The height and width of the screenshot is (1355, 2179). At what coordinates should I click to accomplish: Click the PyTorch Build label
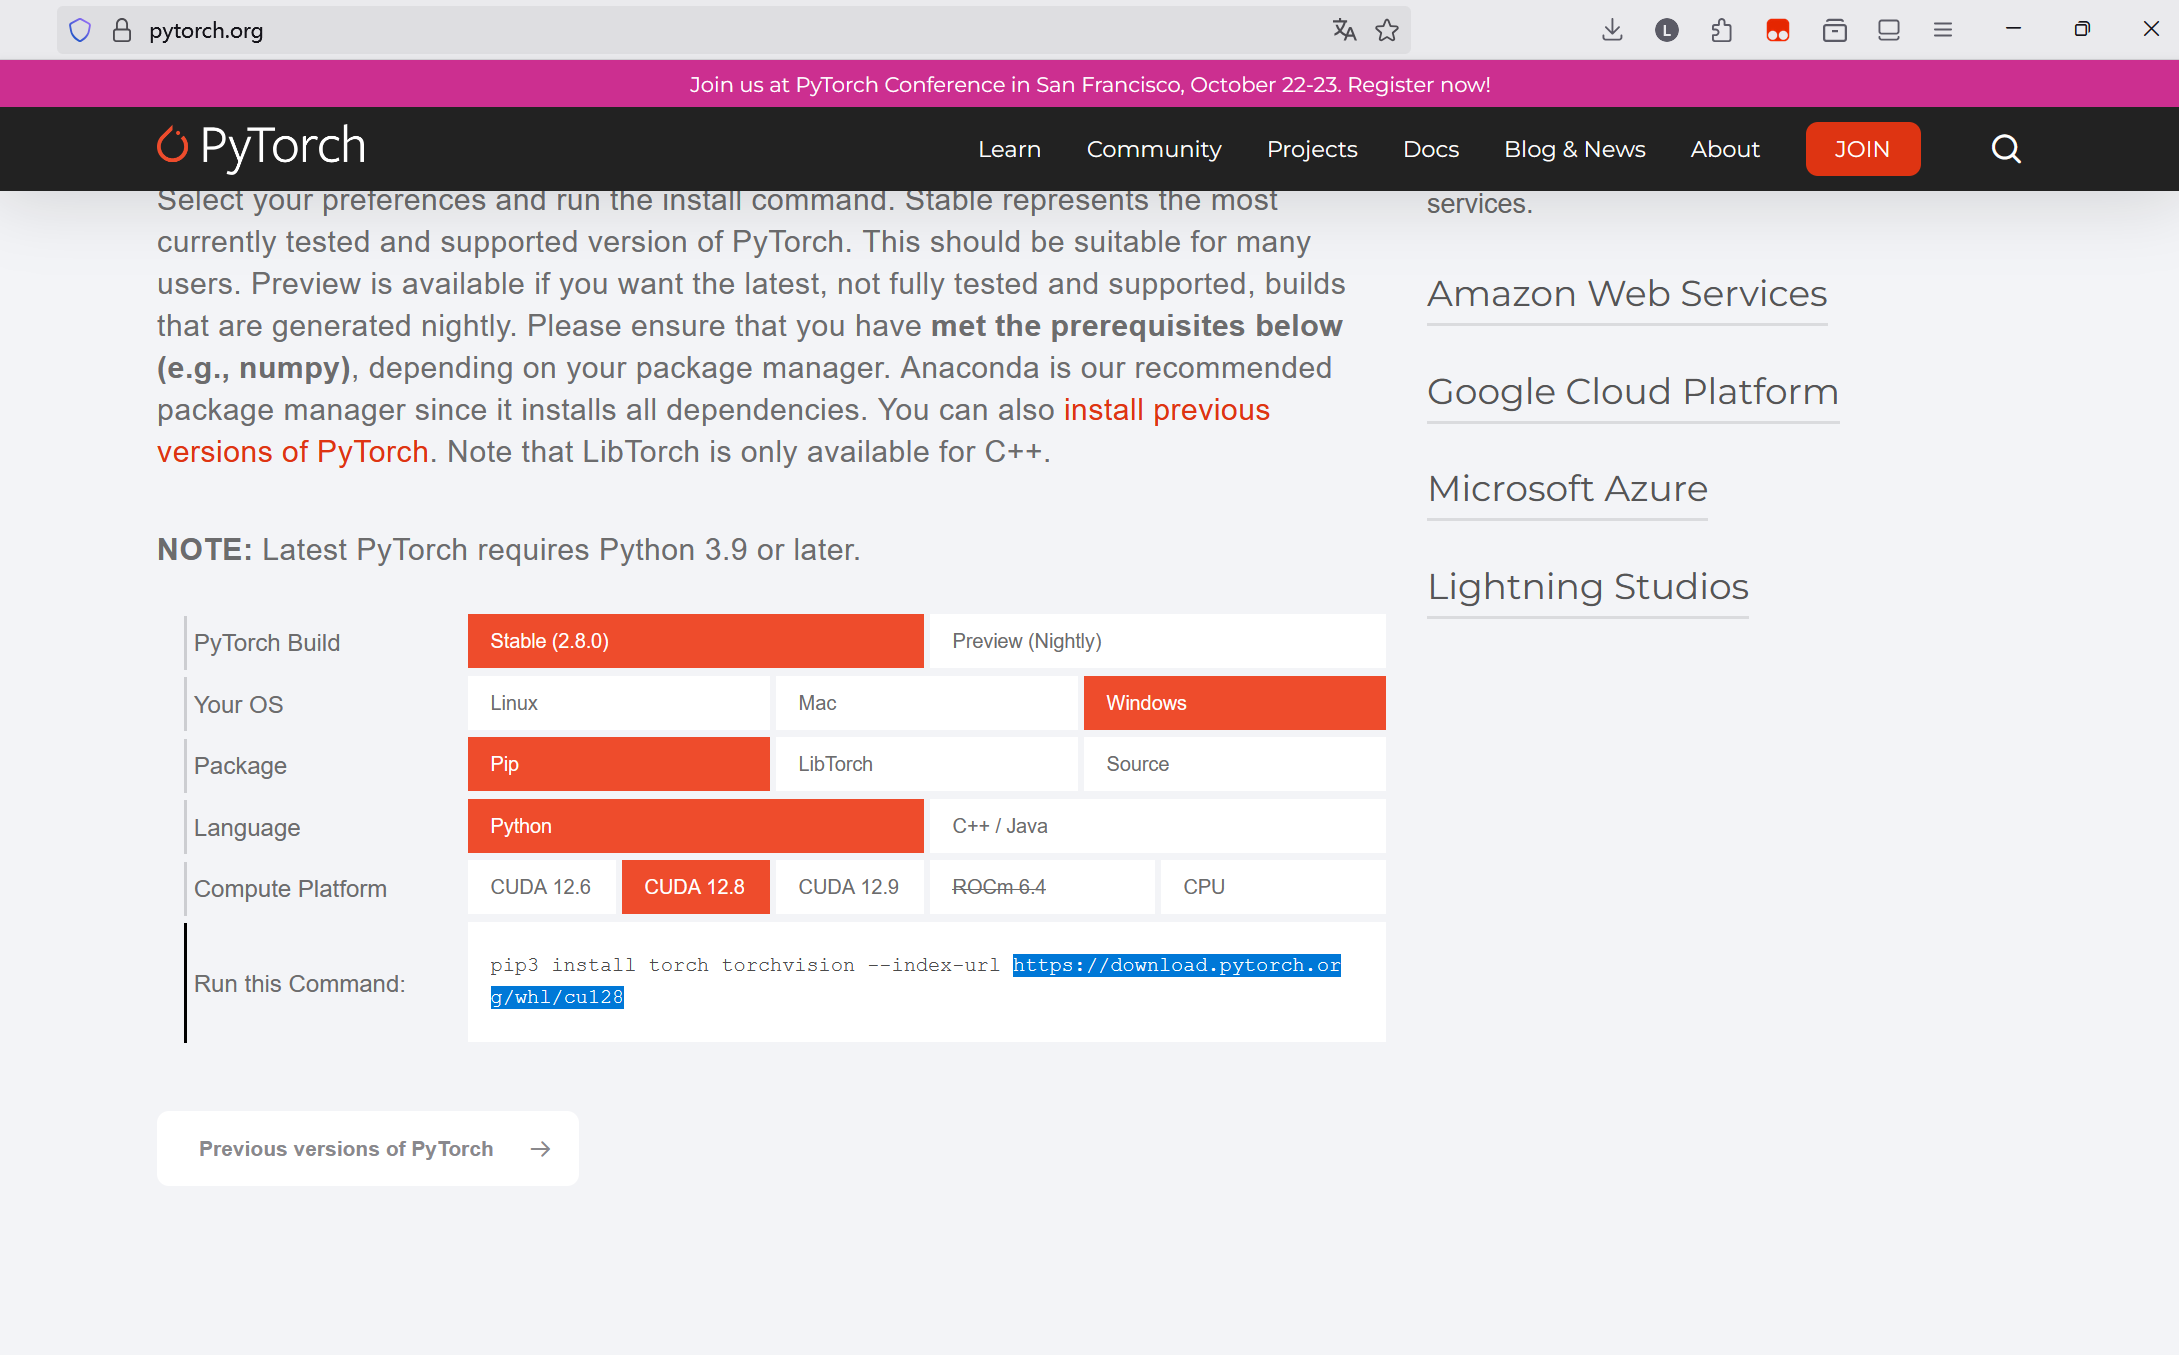pyautogui.click(x=267, y=643)
